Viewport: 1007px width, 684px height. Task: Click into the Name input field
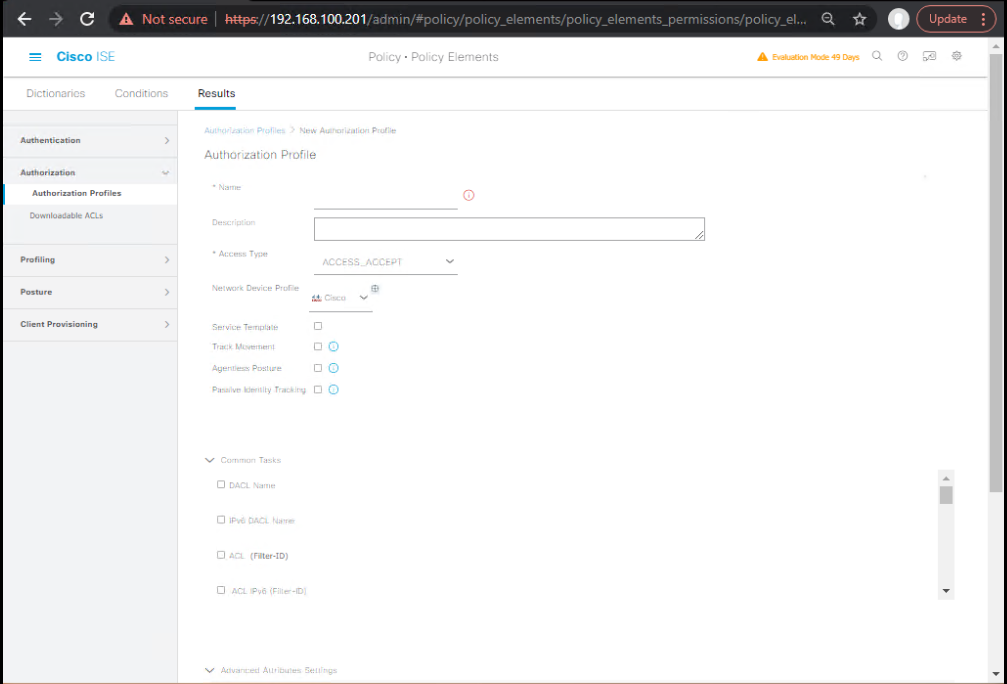click(386, 198)
